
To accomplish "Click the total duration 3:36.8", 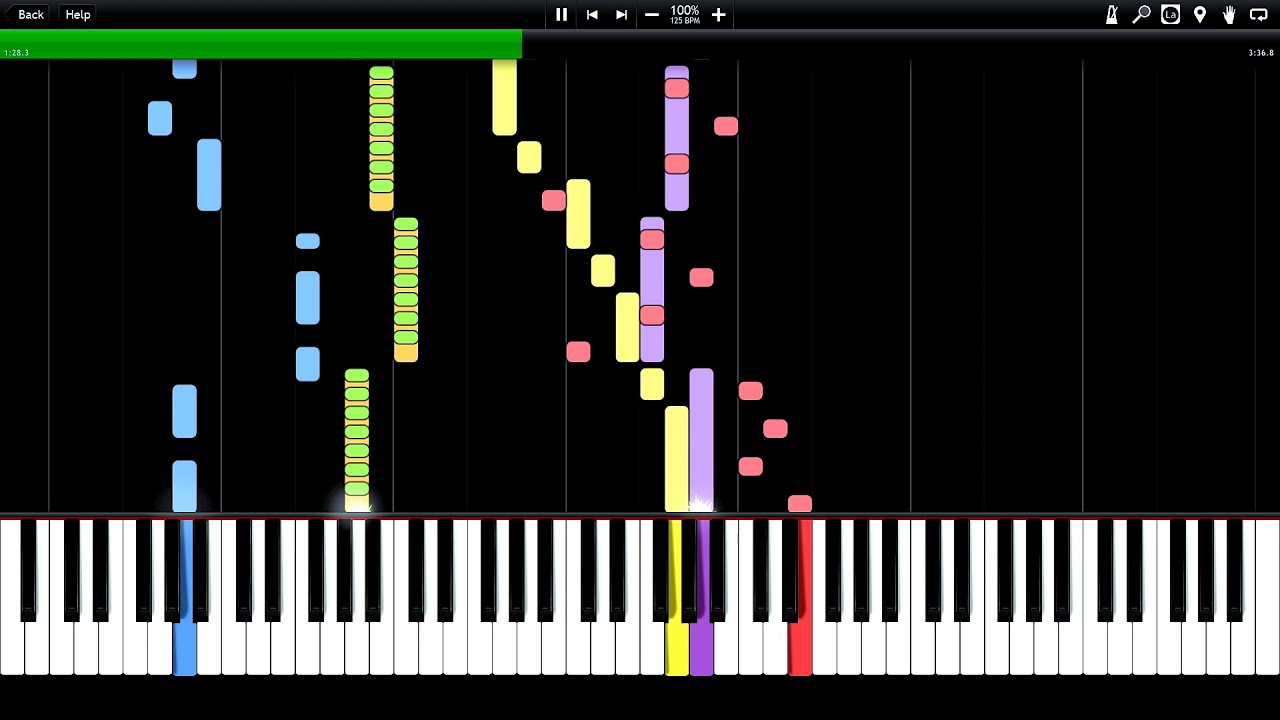I will 1261,53.
